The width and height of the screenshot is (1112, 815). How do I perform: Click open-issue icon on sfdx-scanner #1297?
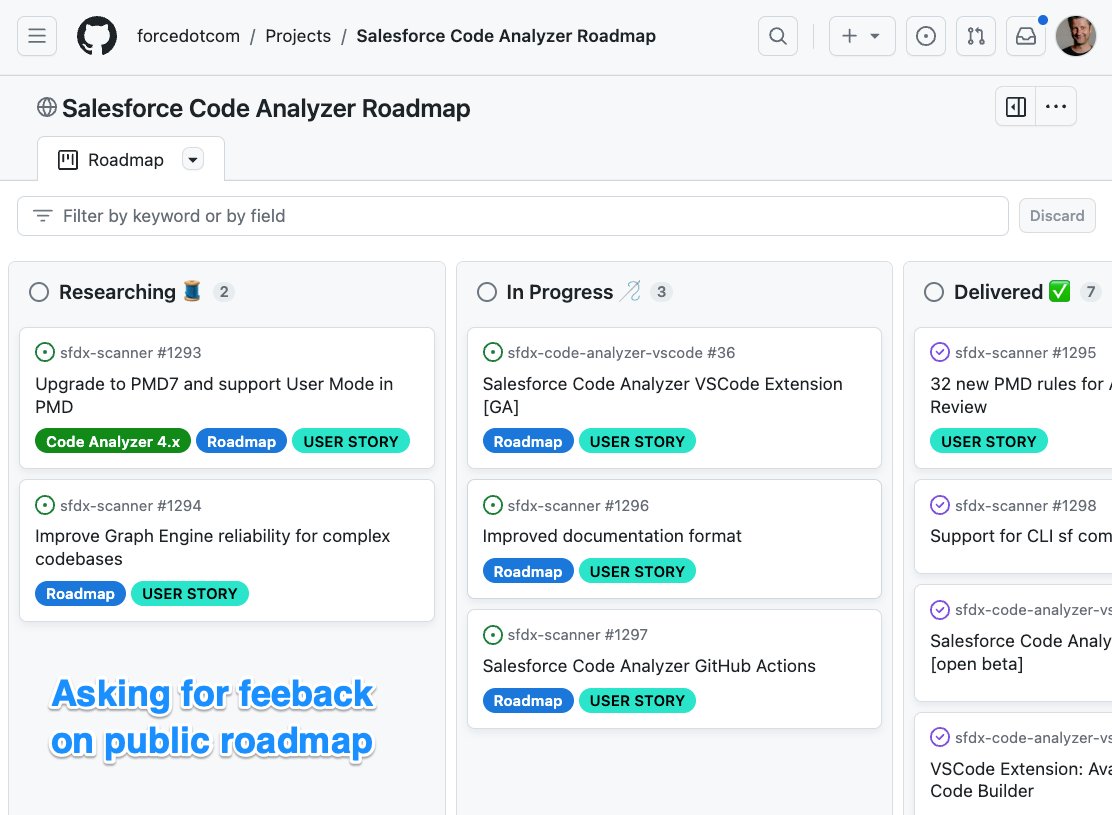(x=492, y=634)
